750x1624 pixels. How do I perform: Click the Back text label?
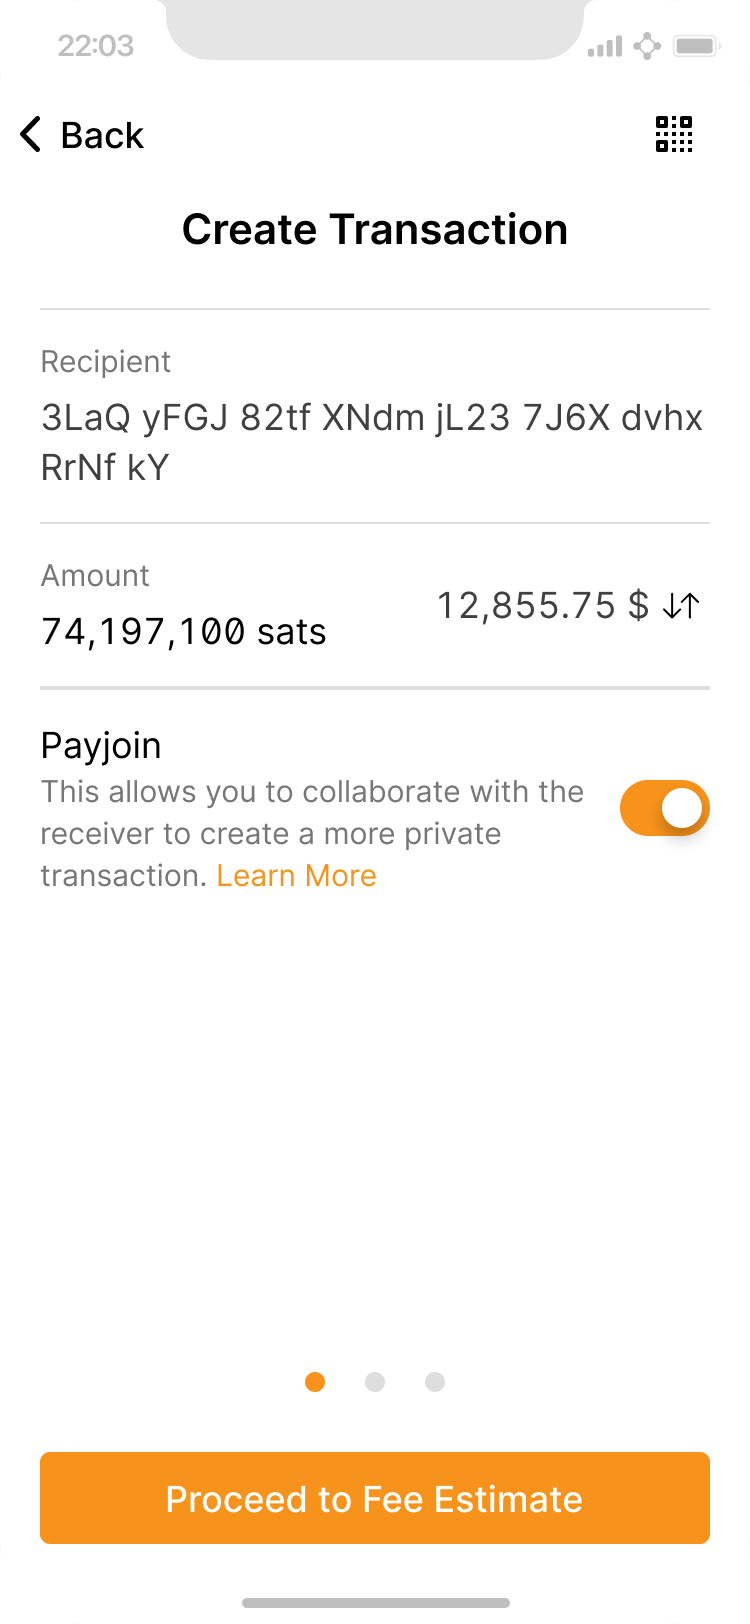102,135
